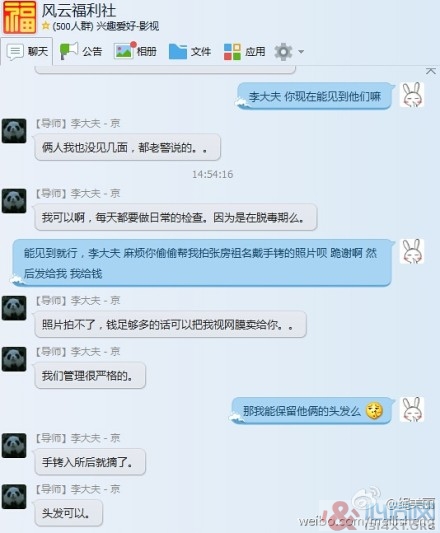Switch to the 聊天 tab
This screenshot has width=440, height=533.
tap(27, 52)
